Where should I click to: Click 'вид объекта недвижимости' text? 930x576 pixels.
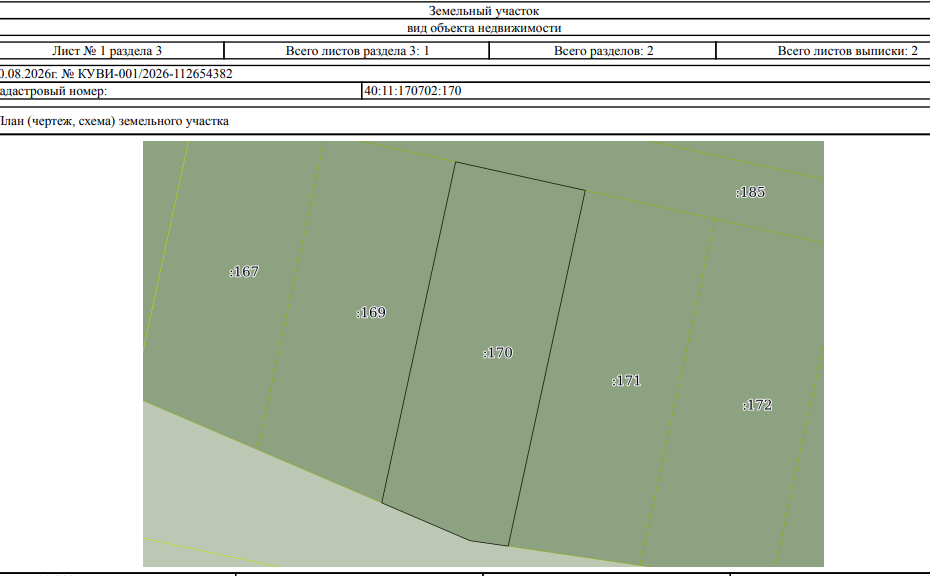click(484, 28)
